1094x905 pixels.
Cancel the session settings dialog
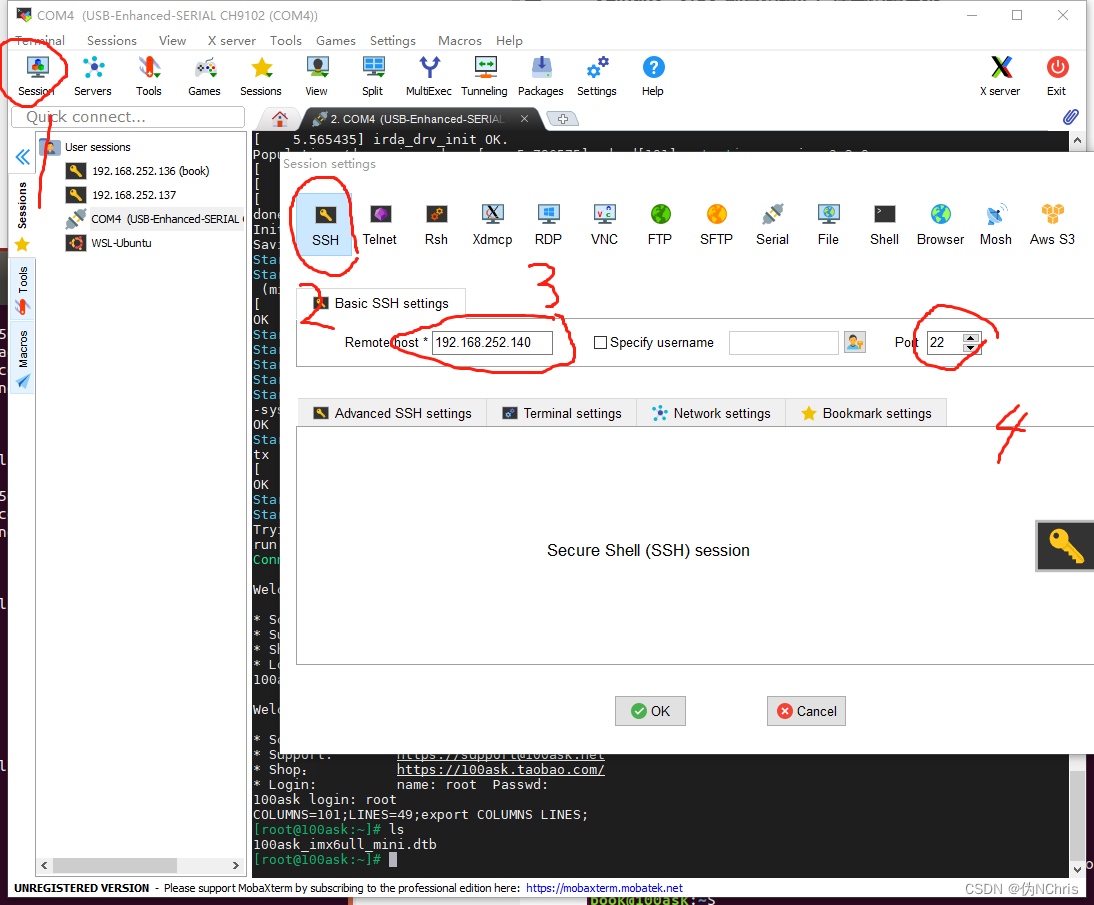click(806, 711)
